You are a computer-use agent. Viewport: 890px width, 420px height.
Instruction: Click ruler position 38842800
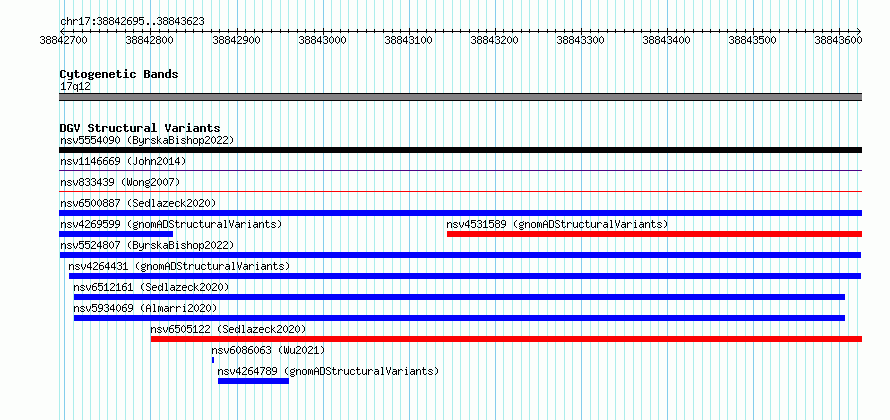click(x=150, y=40)
